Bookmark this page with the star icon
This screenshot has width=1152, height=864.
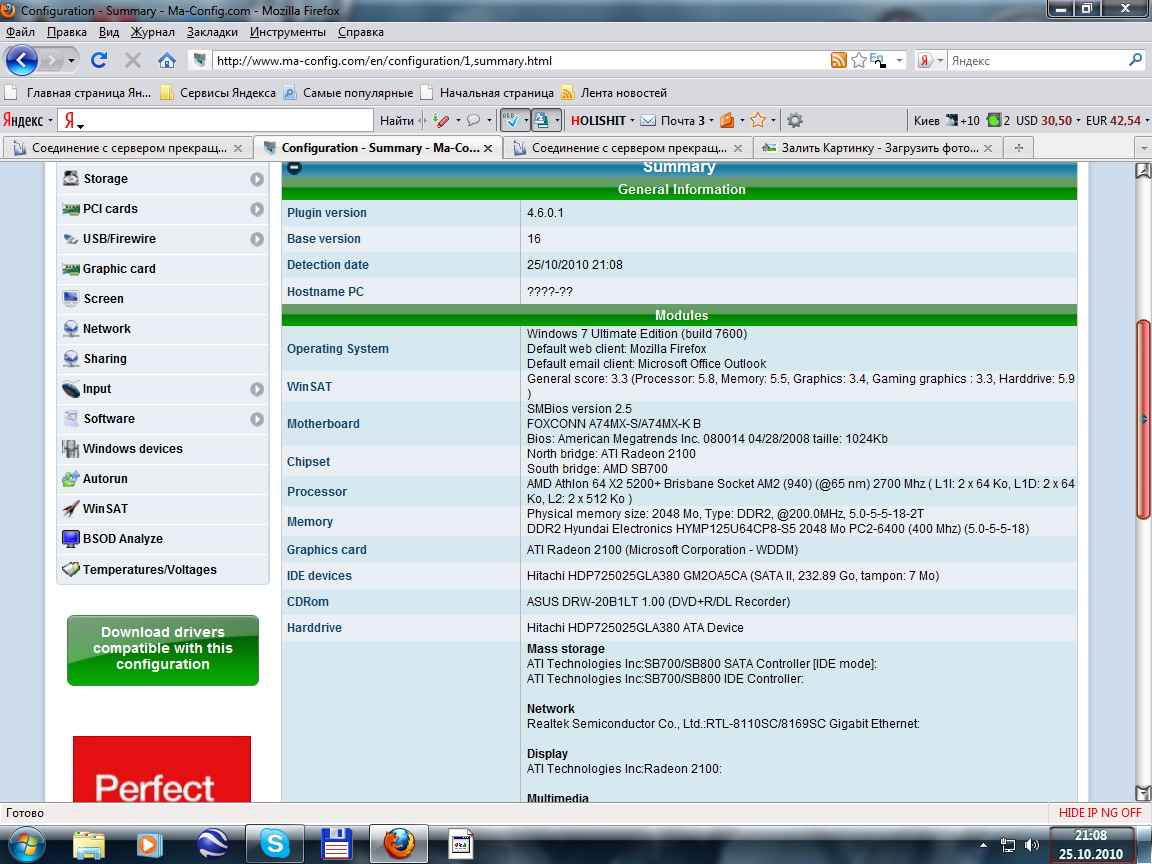[x=858, y=60]
